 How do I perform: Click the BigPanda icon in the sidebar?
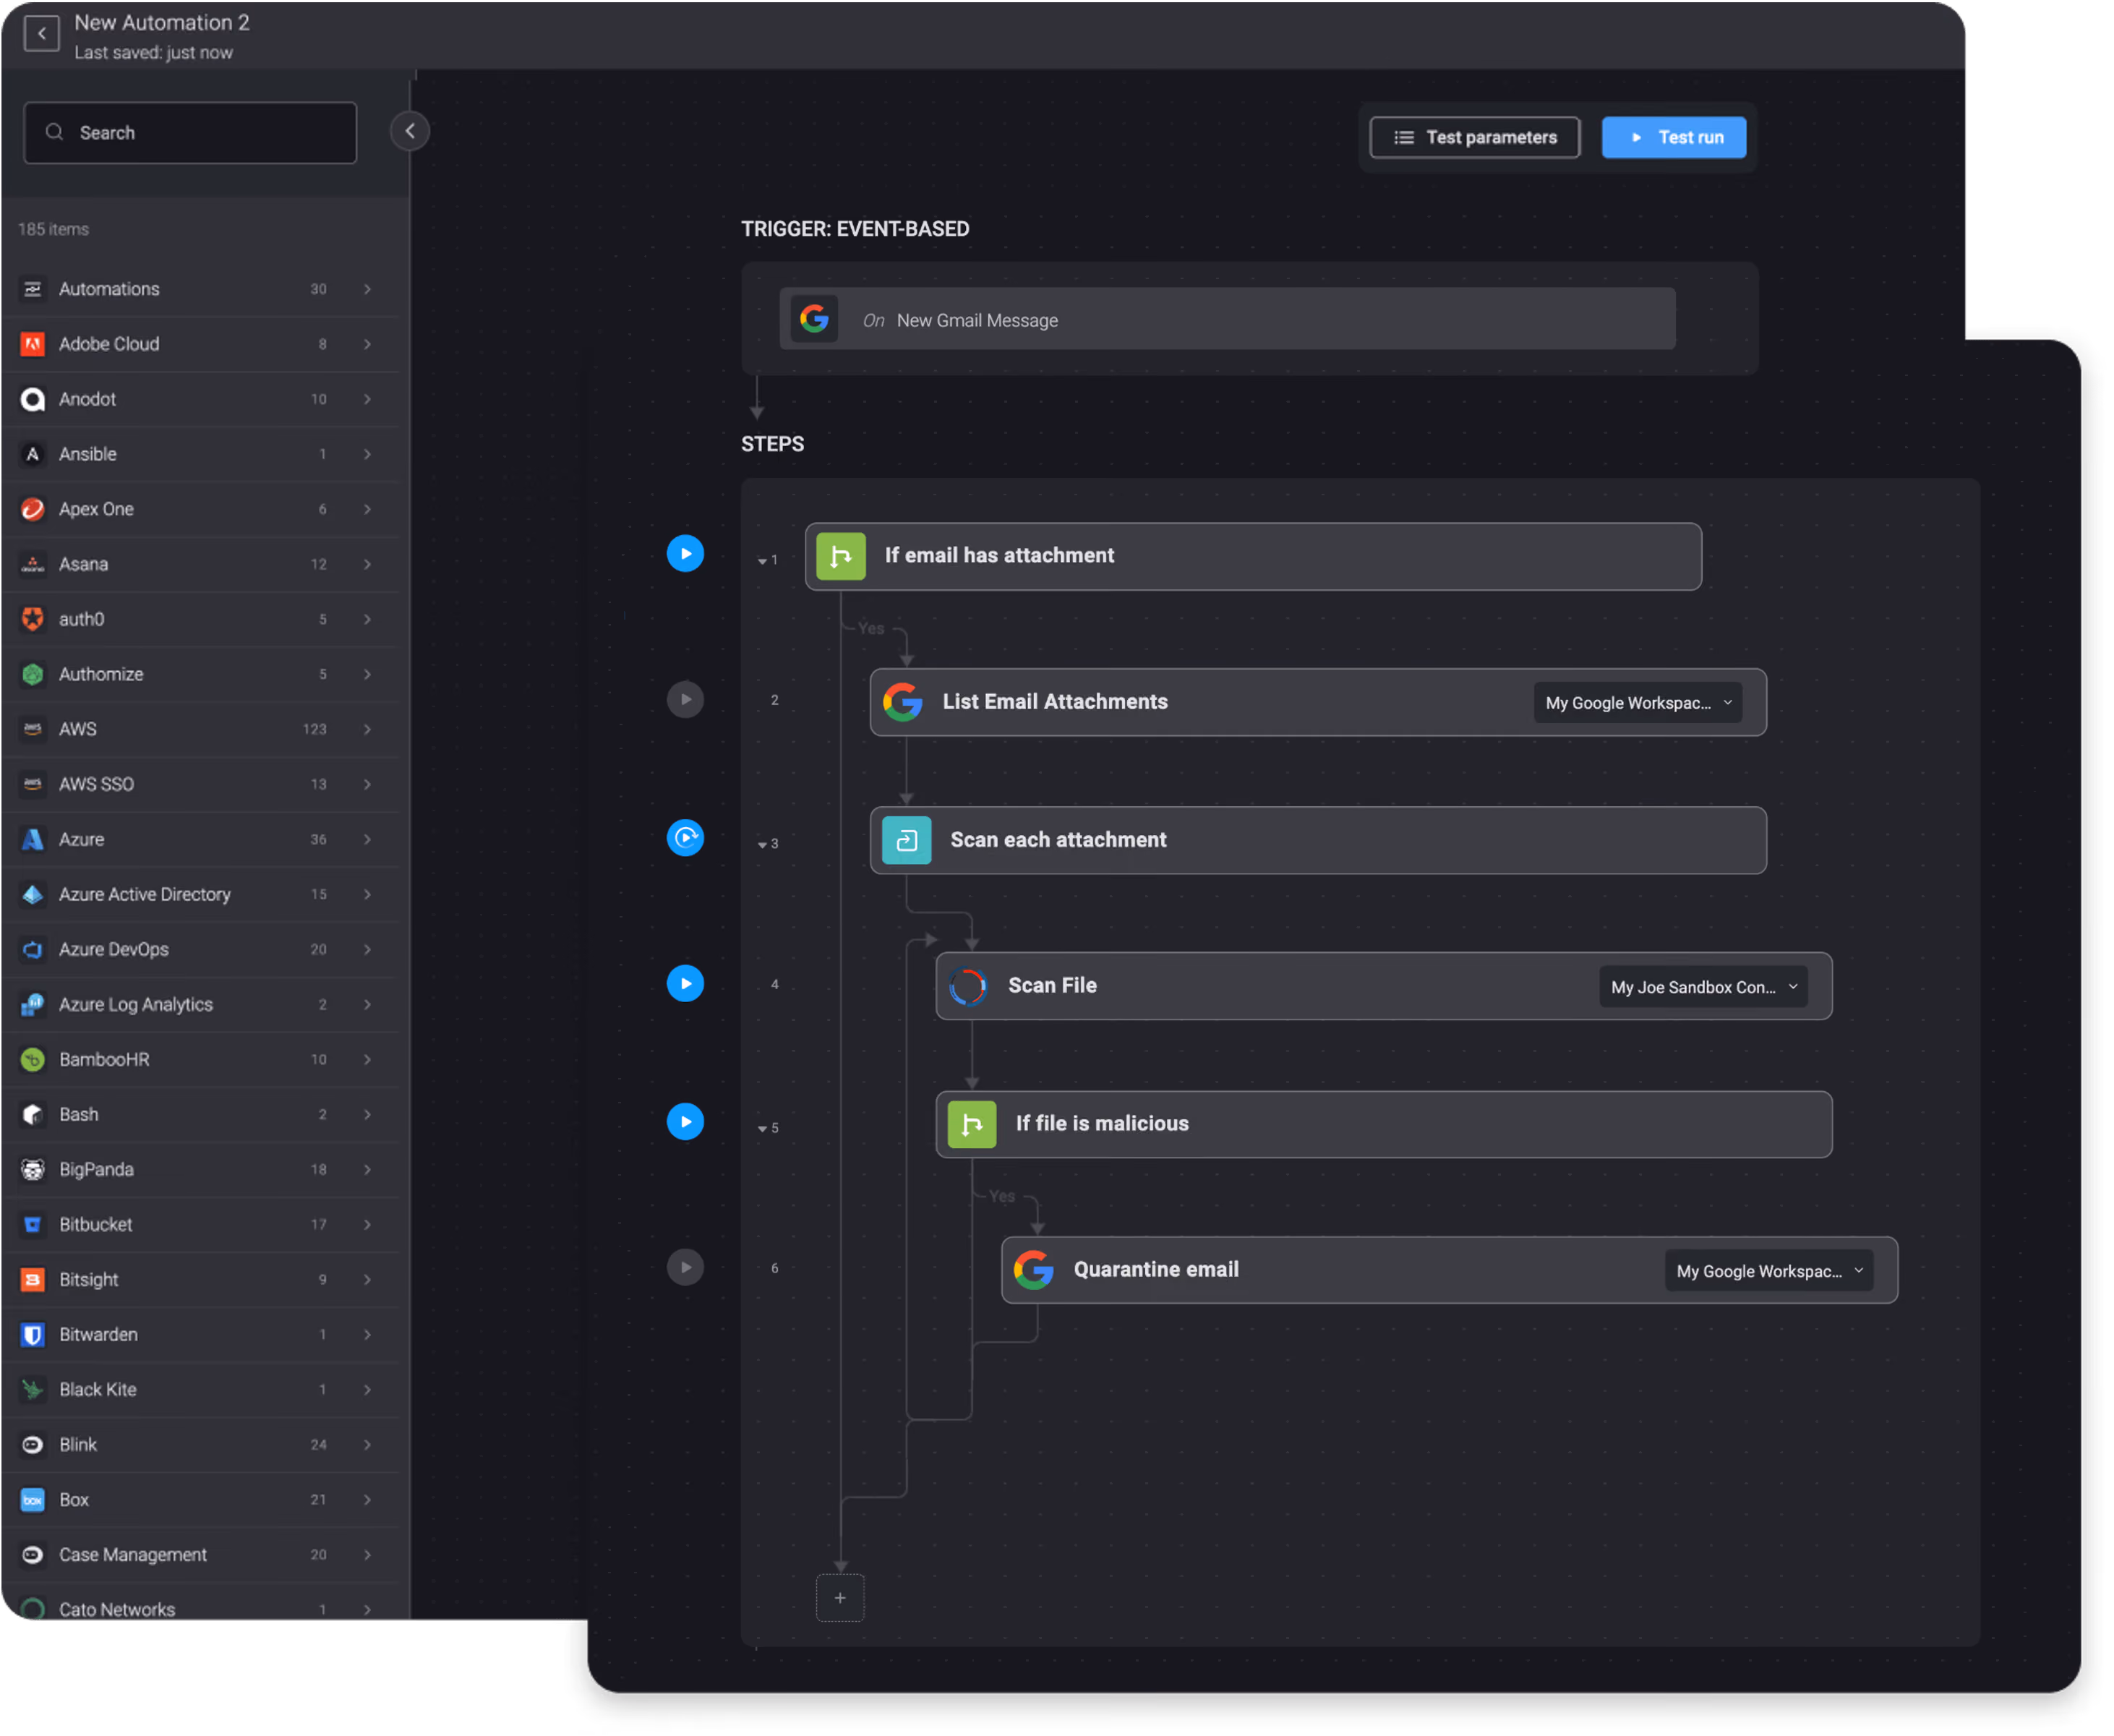pos(33,1170)
